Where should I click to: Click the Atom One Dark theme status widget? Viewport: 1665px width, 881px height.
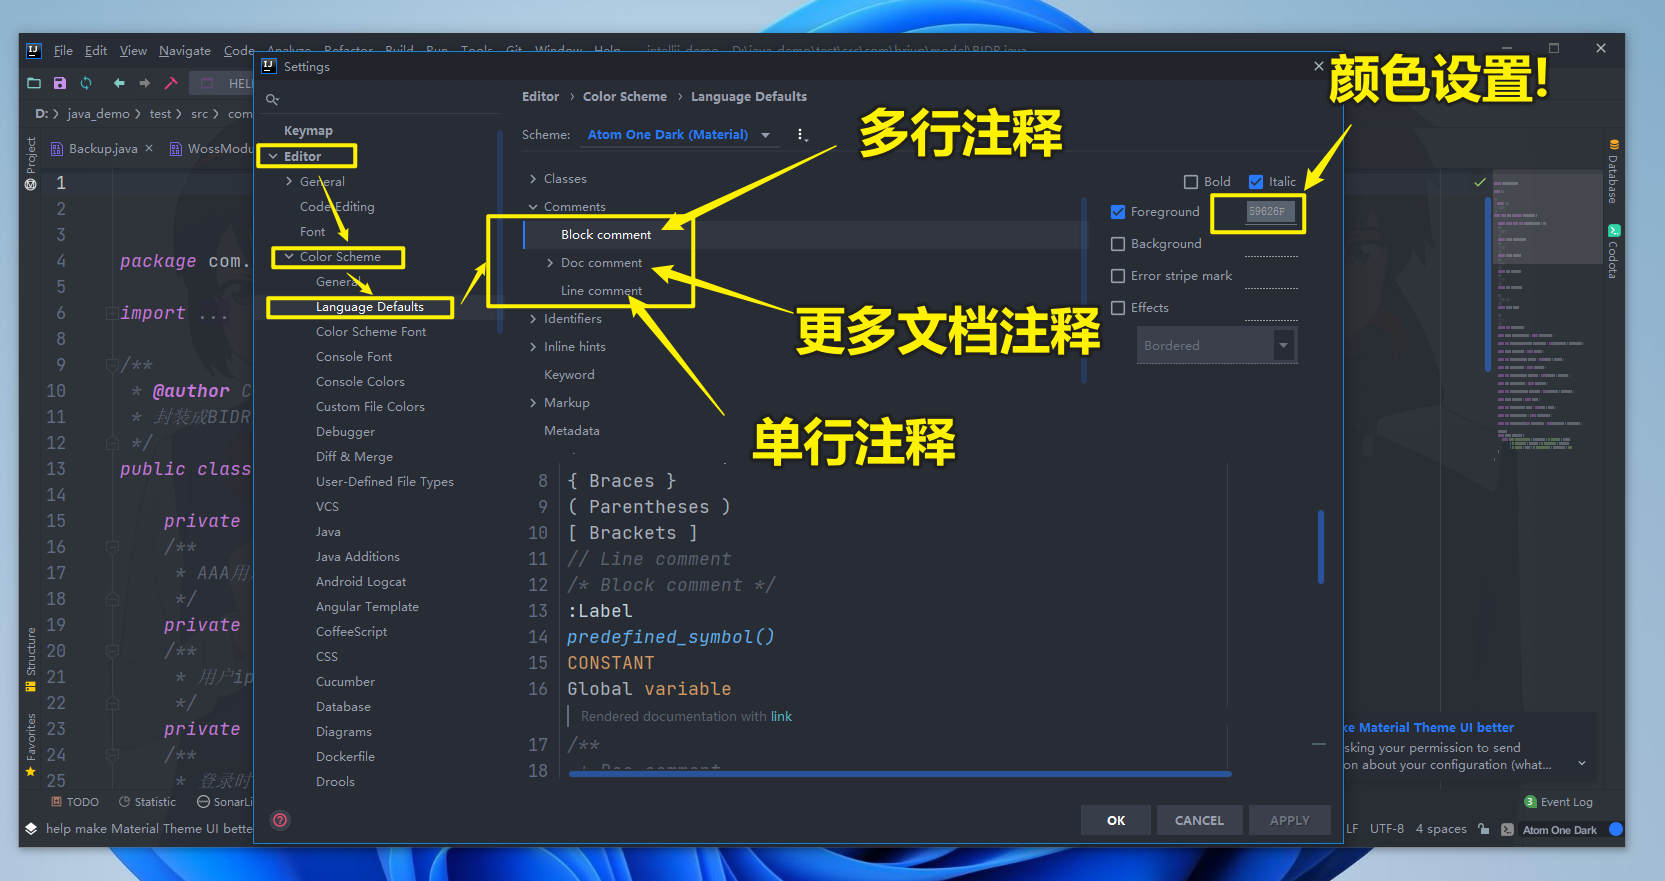click(1559, 830)
